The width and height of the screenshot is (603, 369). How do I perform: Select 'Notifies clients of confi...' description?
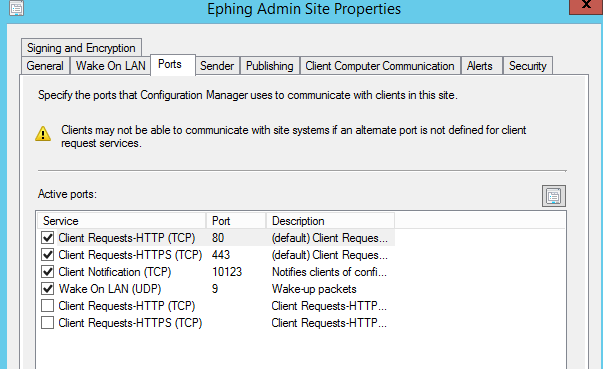click(x=329, y=272)
